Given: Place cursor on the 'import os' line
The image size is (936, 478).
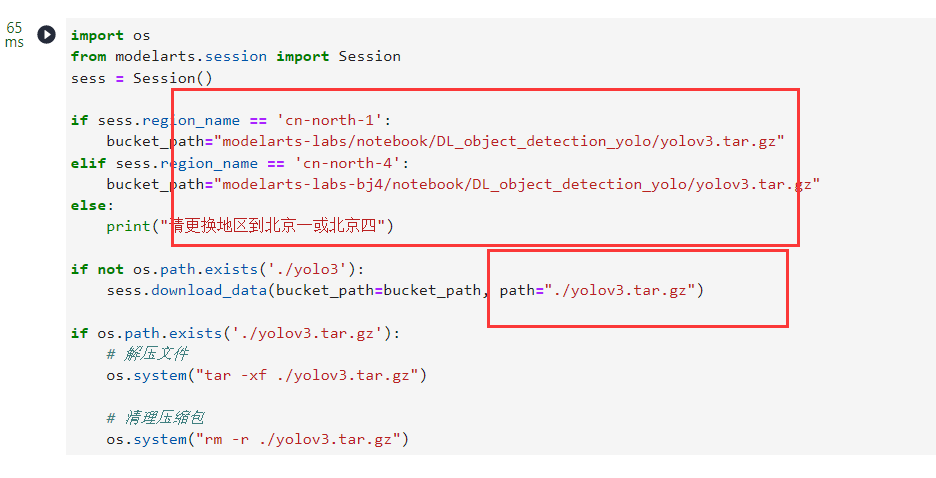Looking at the screenshot, I should point(110,35).
